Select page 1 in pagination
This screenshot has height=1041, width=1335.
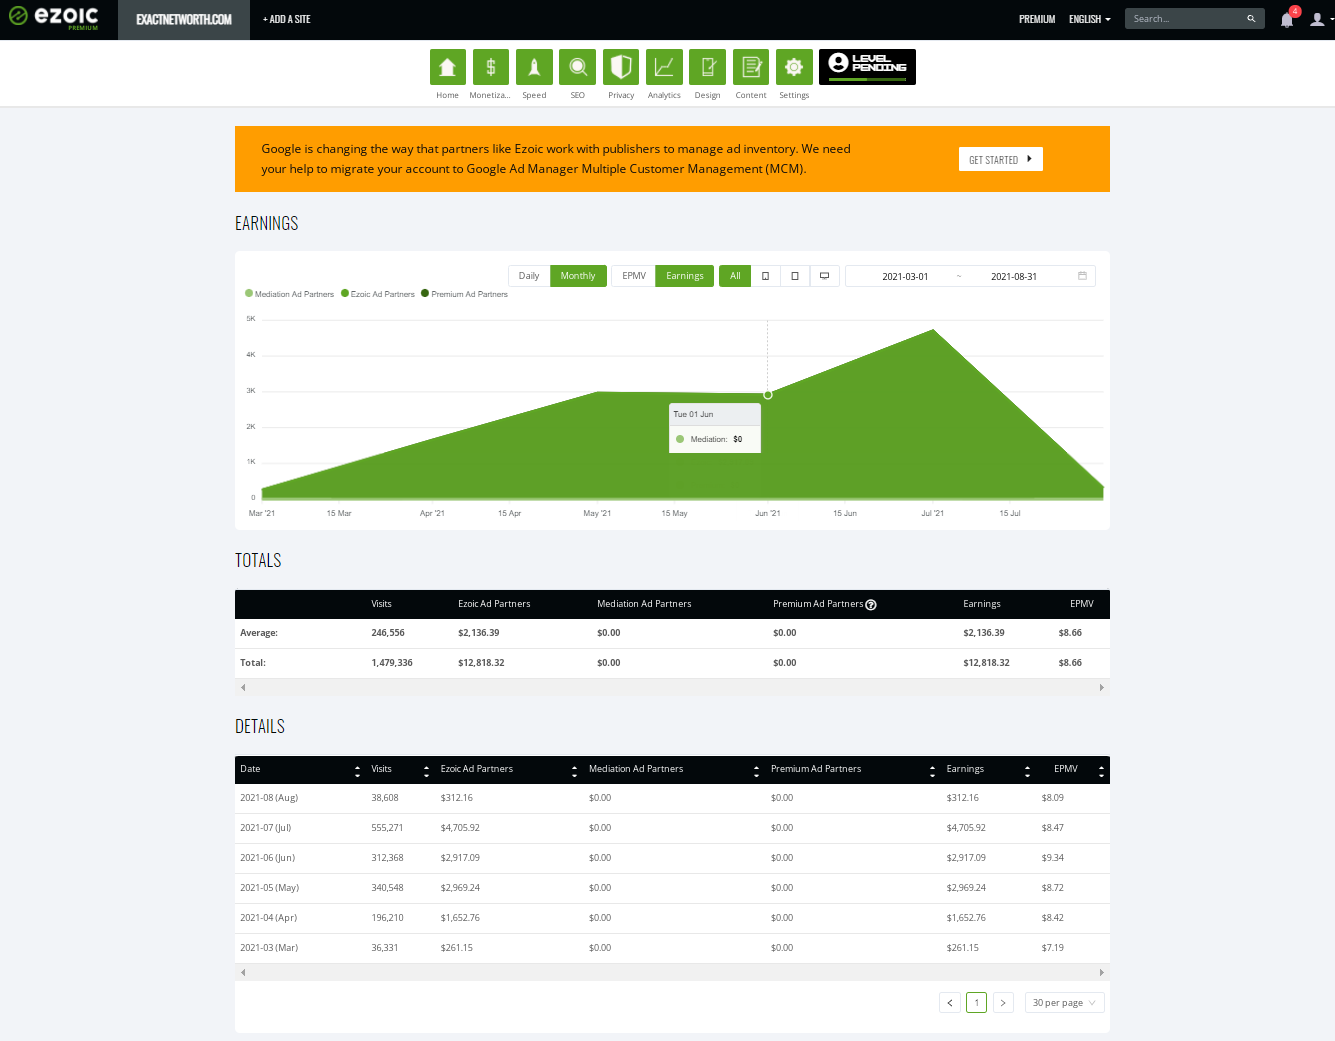(977, 1003)
